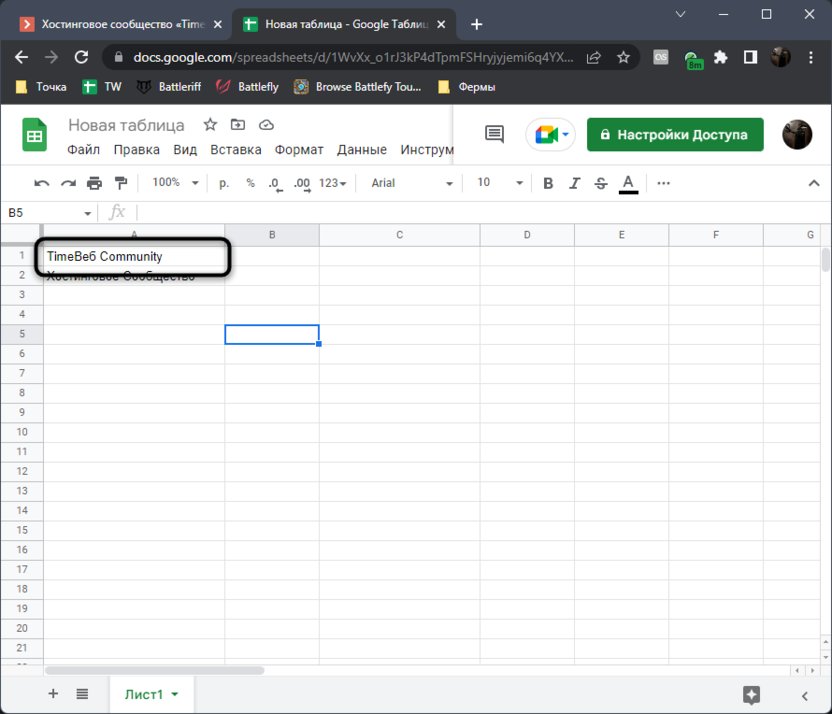Open the 100% zoom dropdown
The height and width of the screenshot is (714, 832).
pyautogui.click(x=175, y=183)
